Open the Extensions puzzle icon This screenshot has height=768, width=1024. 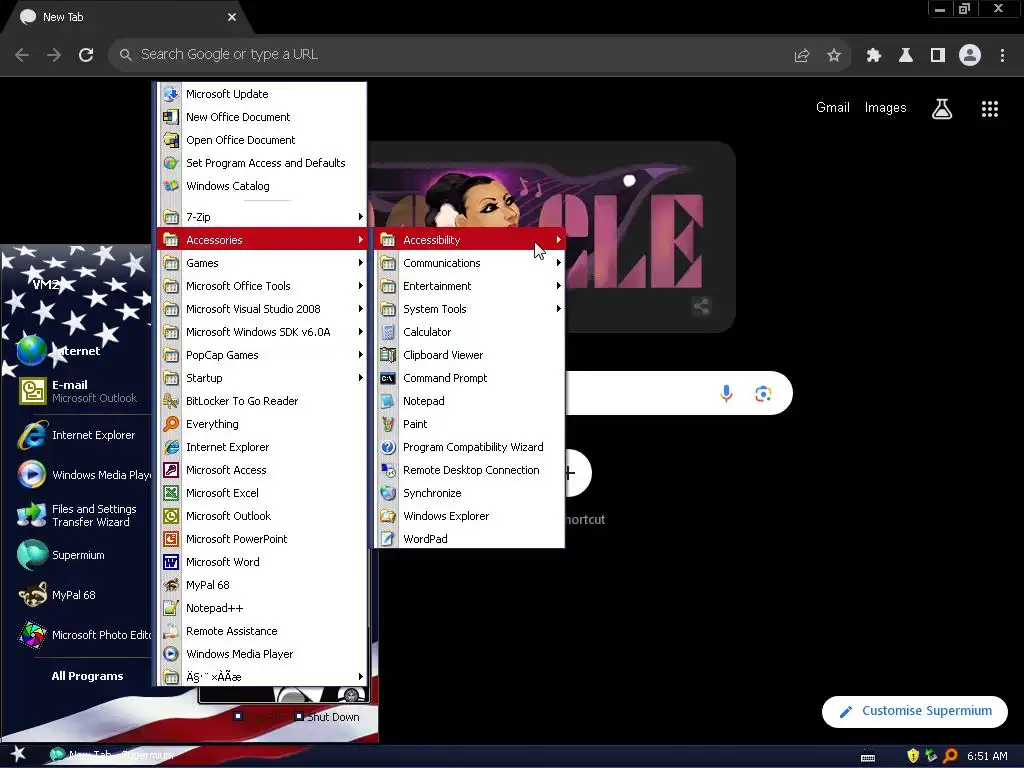(x=874, y=56)
